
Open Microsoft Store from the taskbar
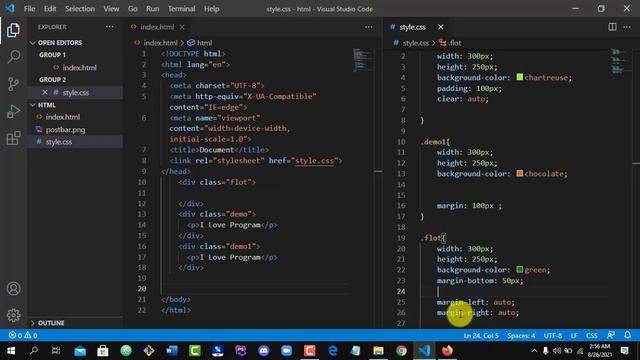point(103,351)
